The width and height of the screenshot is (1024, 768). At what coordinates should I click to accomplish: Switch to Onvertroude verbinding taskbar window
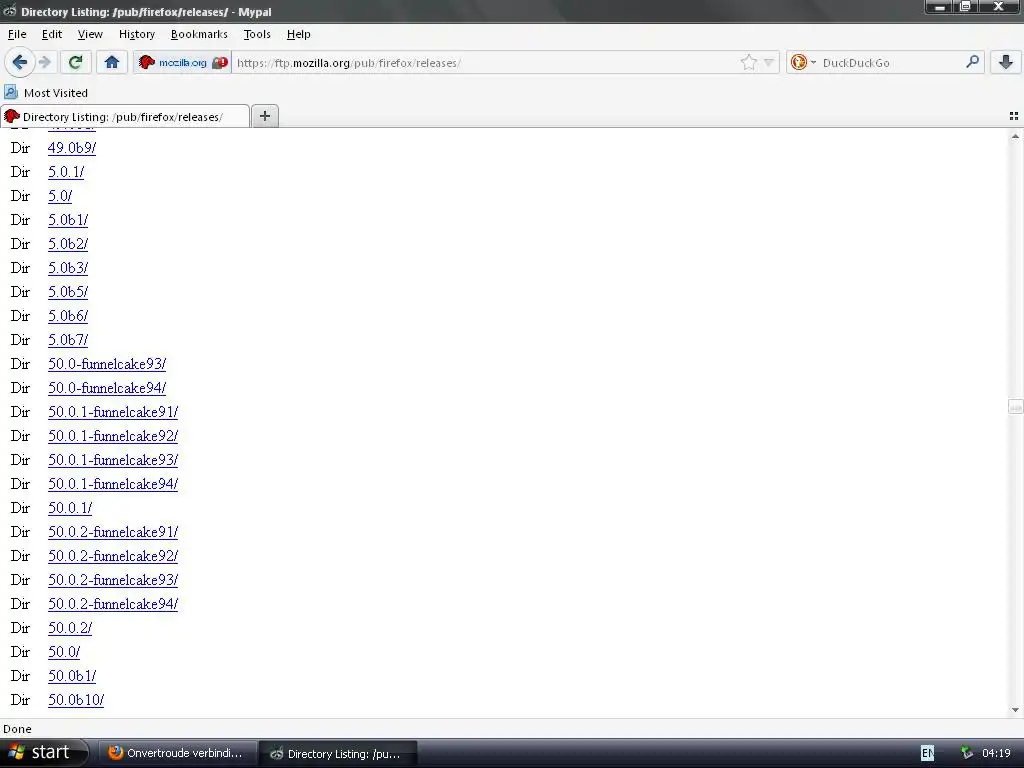pyautogui.click(x=176, y=753)
